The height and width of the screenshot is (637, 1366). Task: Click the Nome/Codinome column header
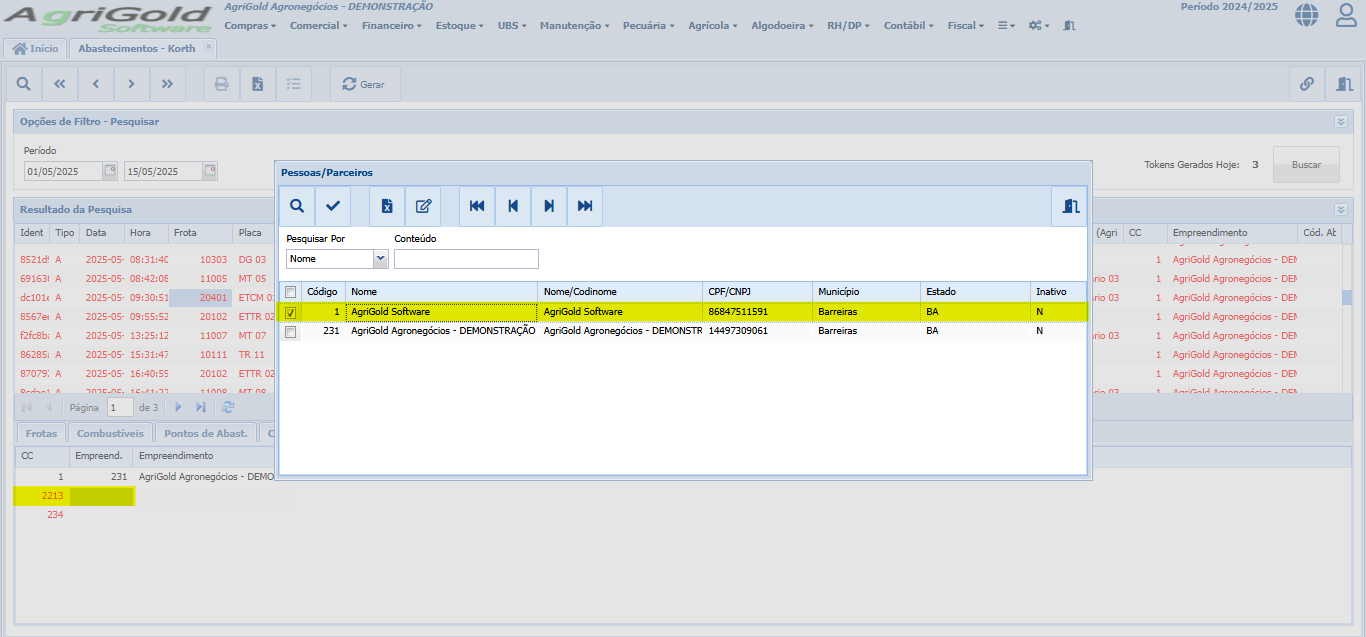620,292
